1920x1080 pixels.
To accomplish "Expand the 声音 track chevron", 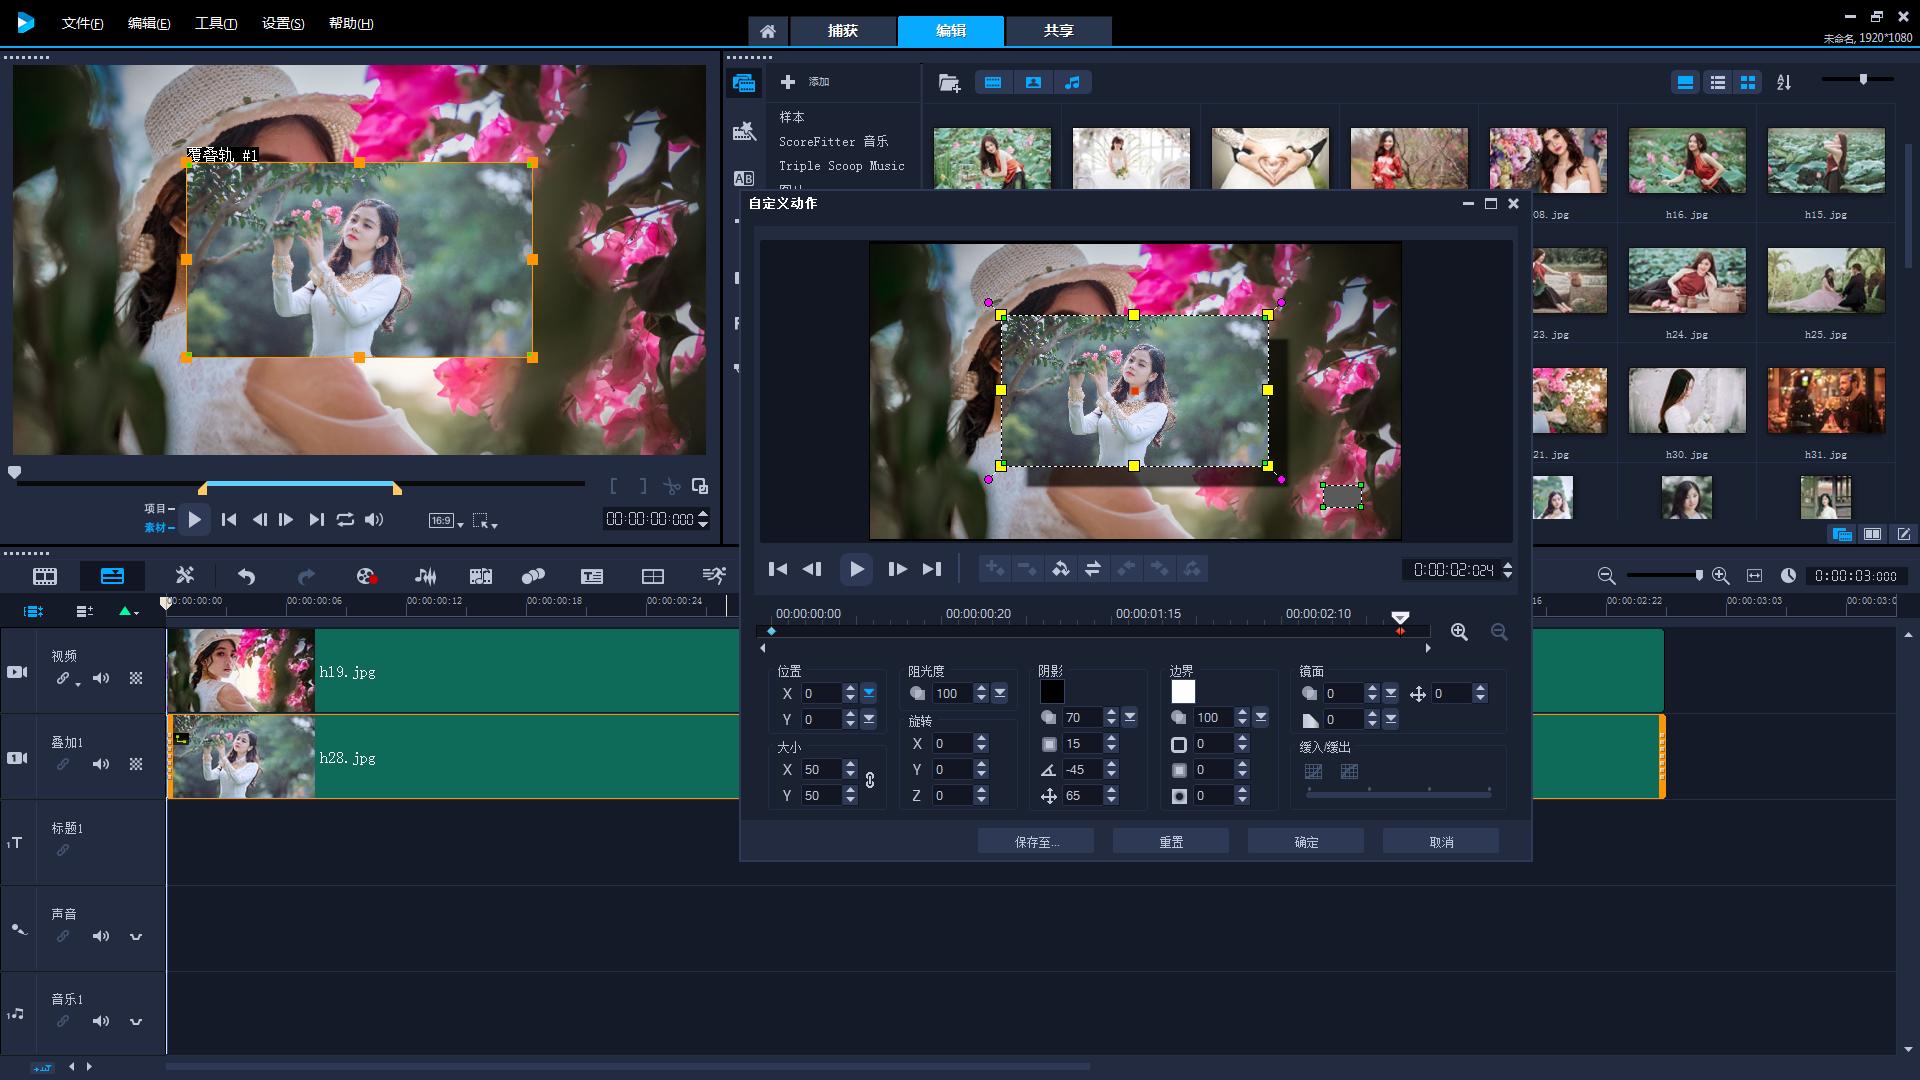I will click(x=136, y=937).
